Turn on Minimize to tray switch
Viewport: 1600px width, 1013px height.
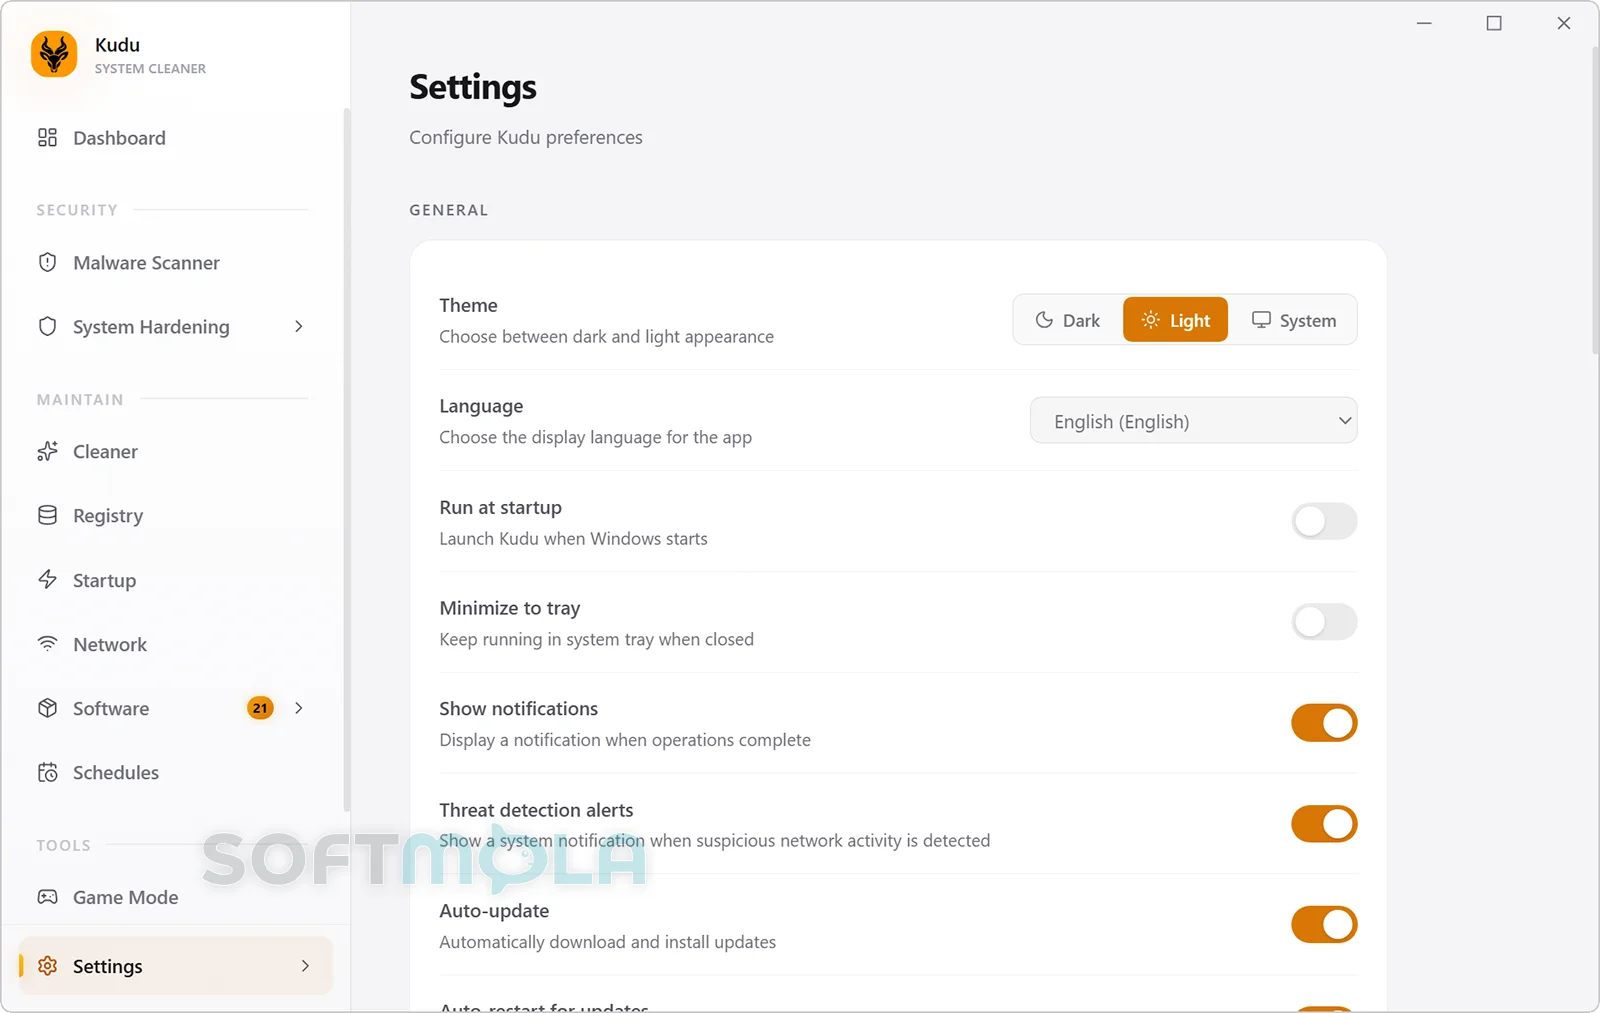1324,622
